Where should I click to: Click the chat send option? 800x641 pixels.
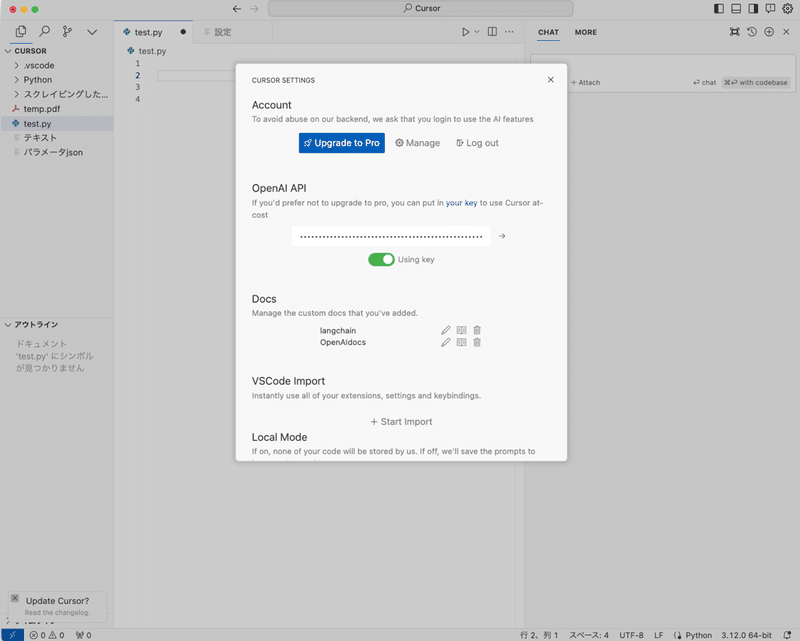coord(705,82)
